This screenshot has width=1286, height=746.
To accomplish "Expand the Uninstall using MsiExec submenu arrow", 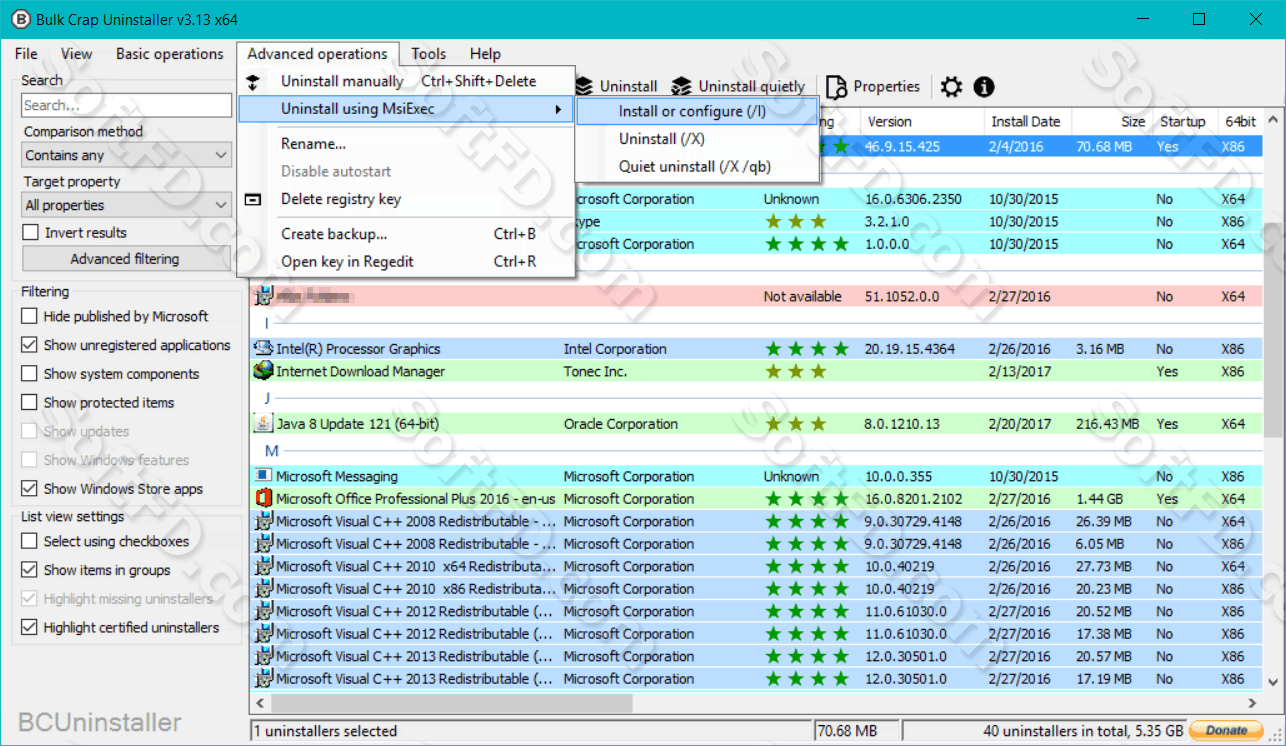I will pos(558,109).
